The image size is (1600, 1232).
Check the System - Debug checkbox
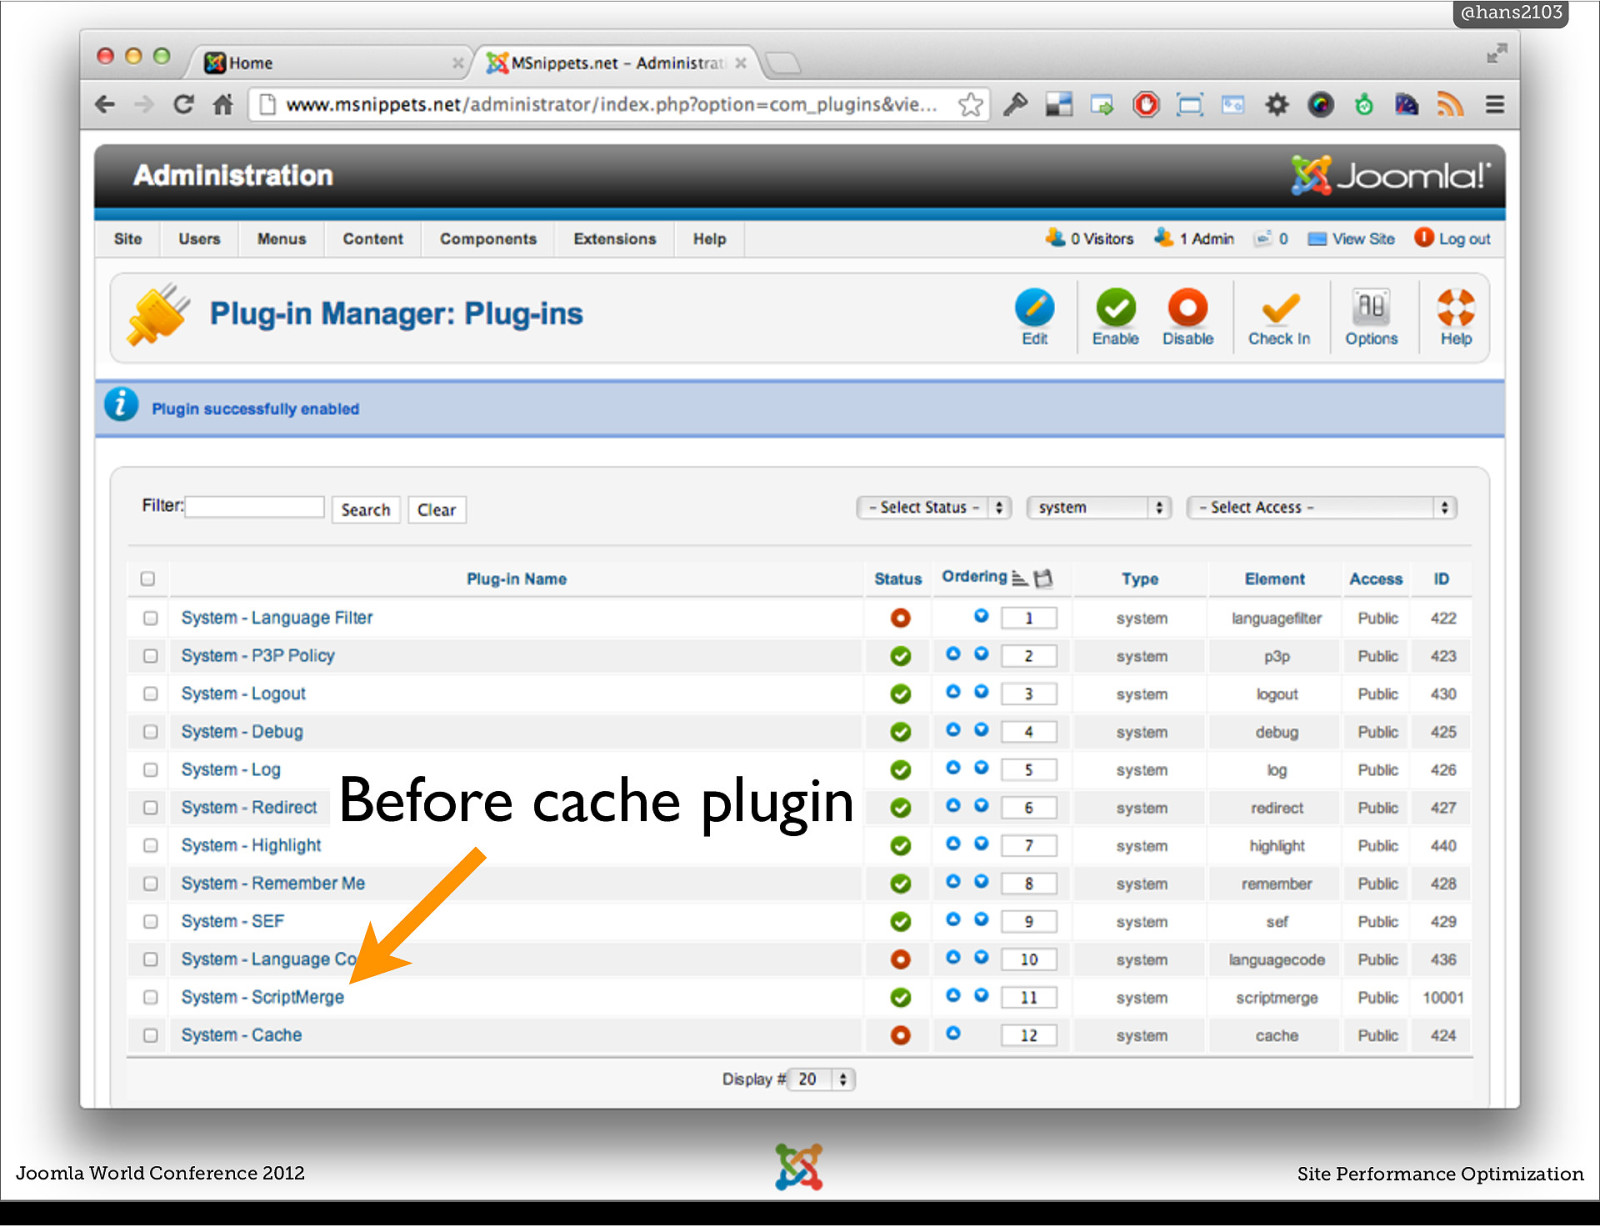(150, 732)
